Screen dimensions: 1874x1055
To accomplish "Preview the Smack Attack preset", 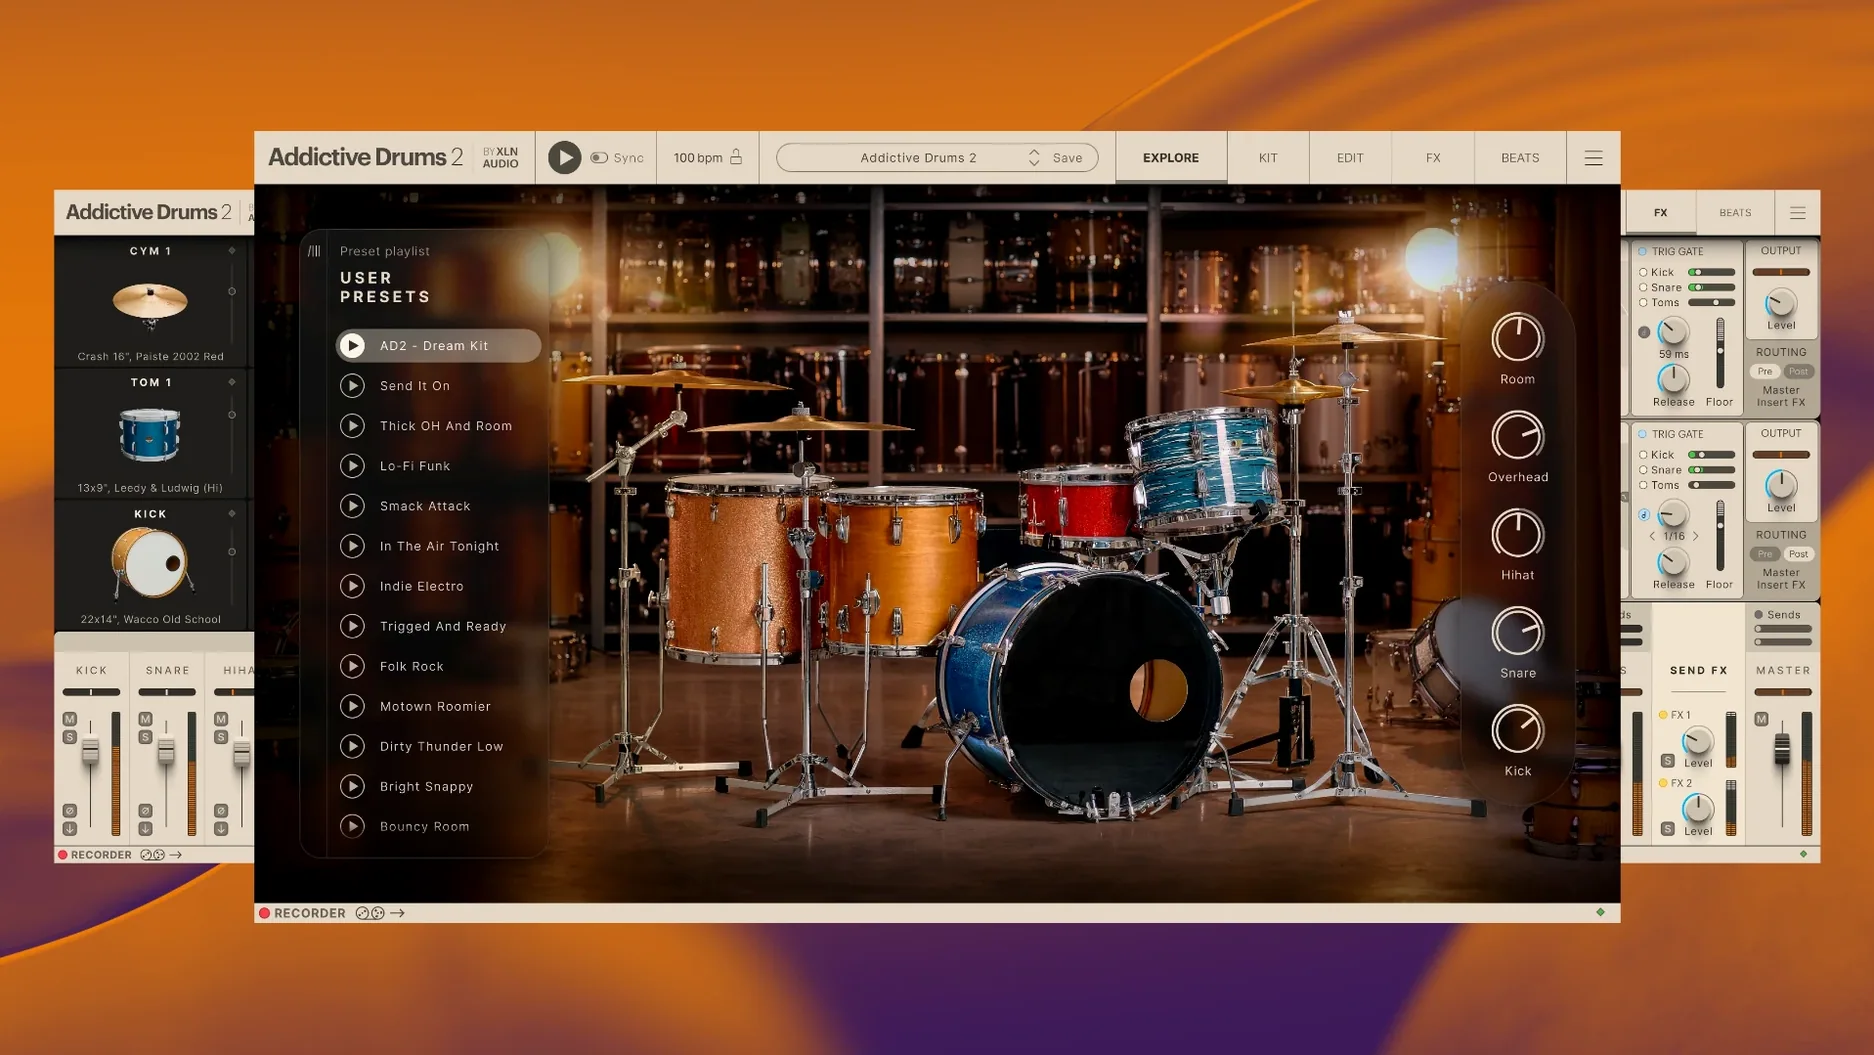I will pos(352,506).
